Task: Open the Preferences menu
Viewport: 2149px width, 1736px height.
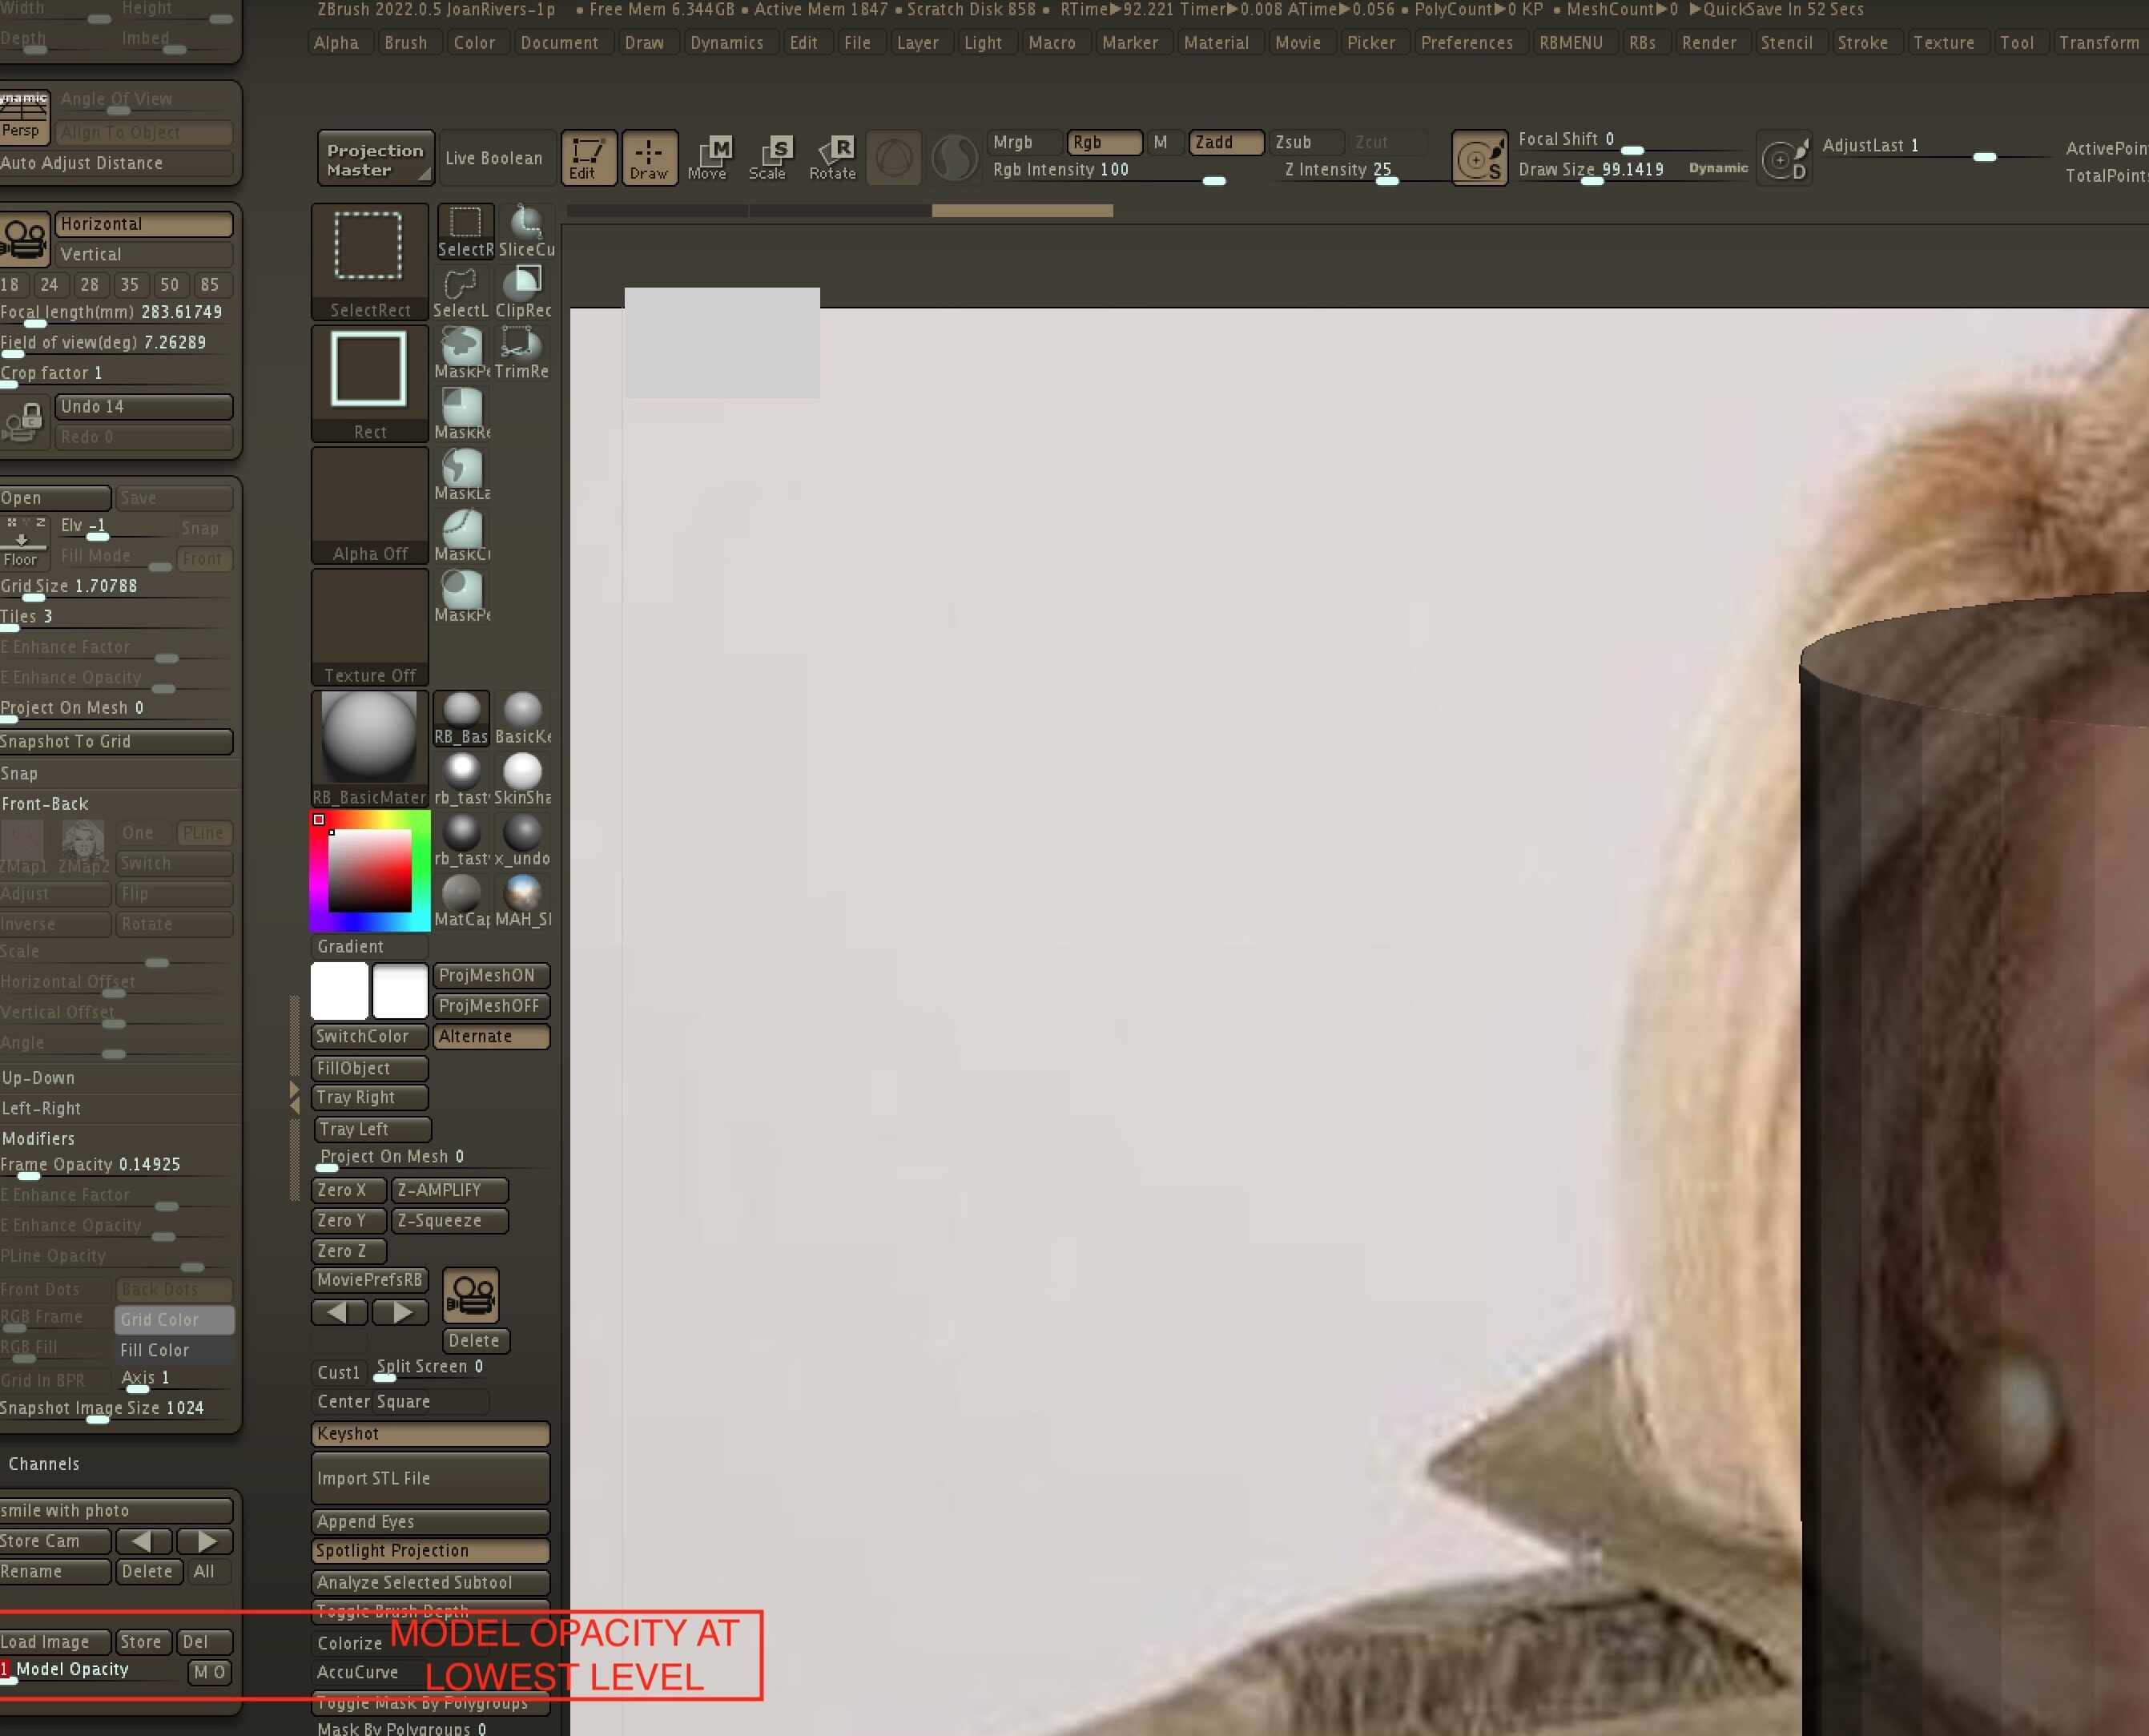Action: pos(1466,43)
